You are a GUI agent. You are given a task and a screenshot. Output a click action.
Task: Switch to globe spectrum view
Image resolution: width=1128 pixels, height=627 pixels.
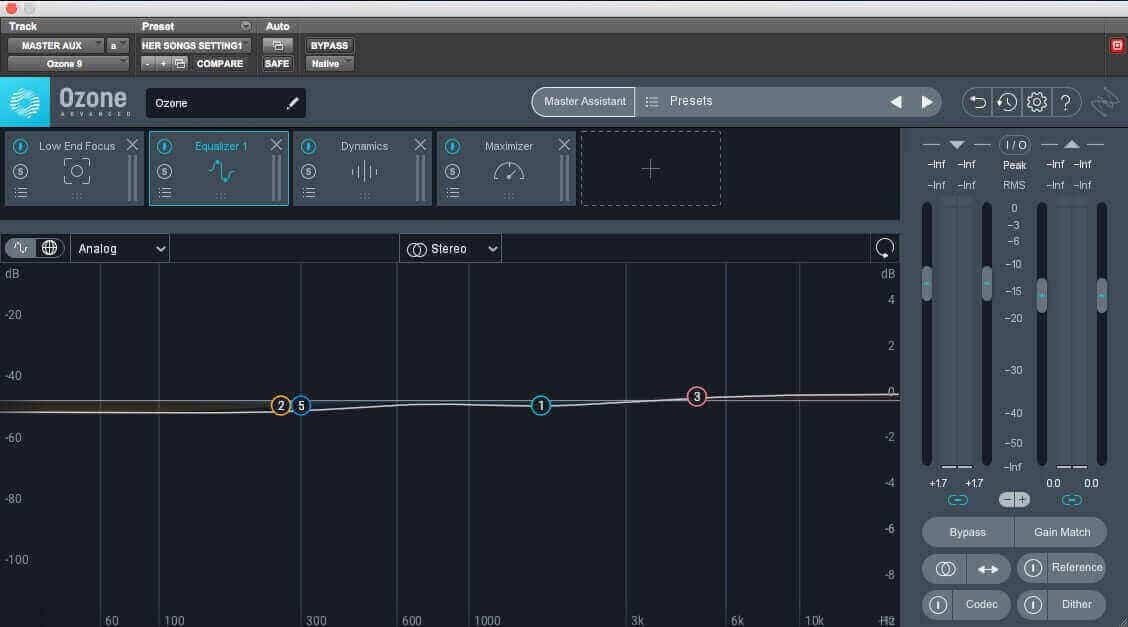(x=50, y=248)
